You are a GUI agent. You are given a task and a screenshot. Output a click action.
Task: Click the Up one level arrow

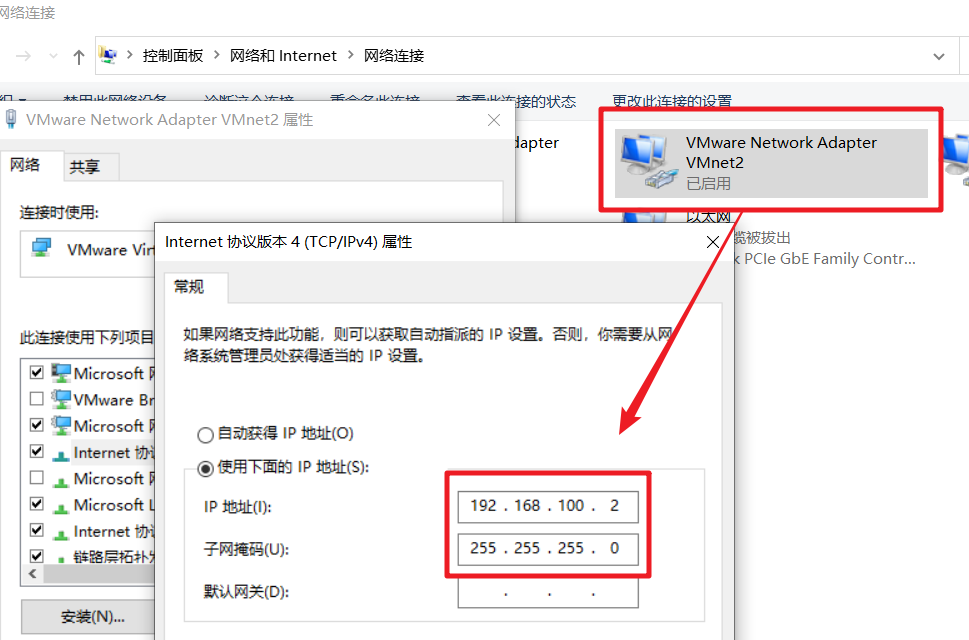tap(78, 57)
